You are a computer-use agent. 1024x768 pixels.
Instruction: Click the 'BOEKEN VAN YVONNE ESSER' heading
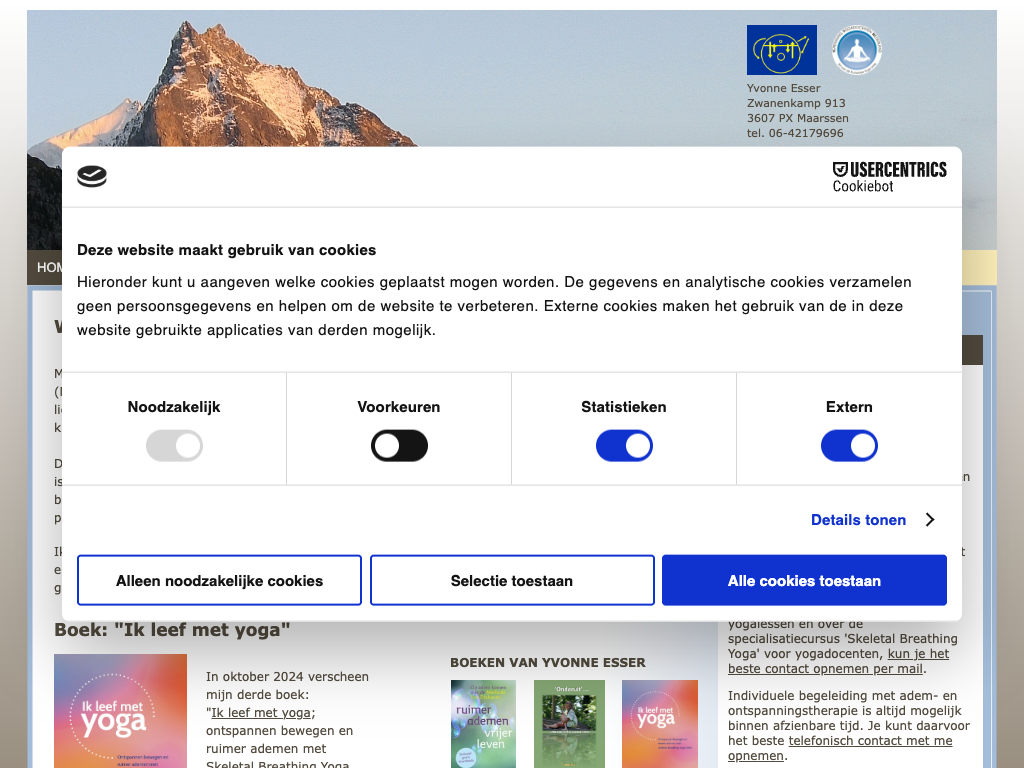[548, 663]
